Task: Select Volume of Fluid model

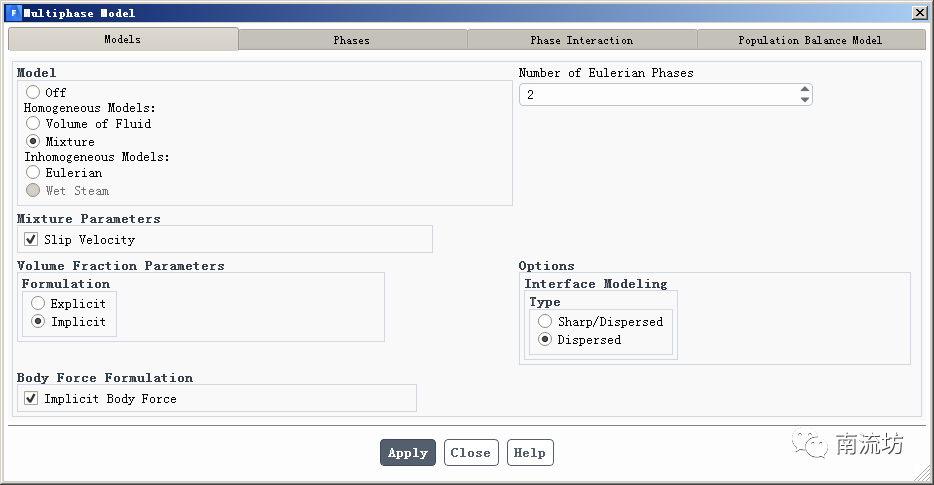Action: pyautogui.click(x=34, y=123)
